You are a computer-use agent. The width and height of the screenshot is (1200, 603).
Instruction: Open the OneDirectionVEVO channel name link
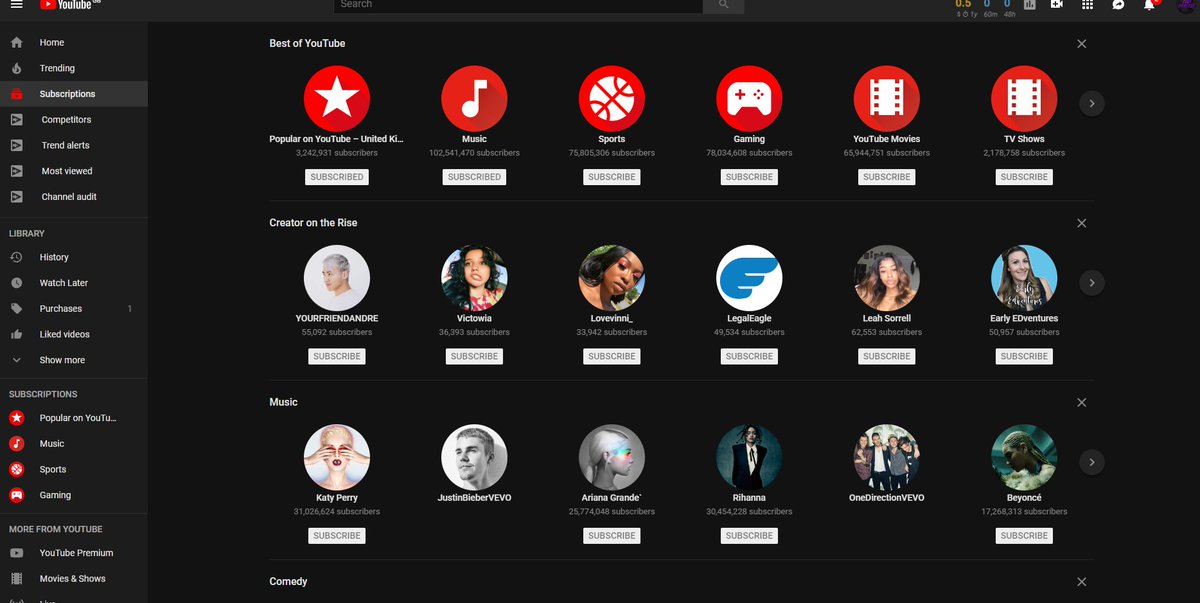[x=887, y=498]
